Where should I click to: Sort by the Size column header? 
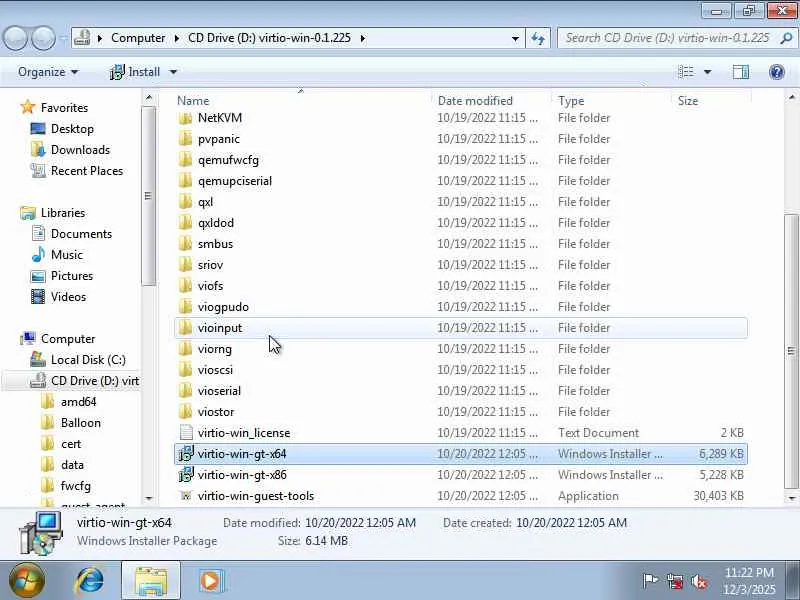point(687,101)
